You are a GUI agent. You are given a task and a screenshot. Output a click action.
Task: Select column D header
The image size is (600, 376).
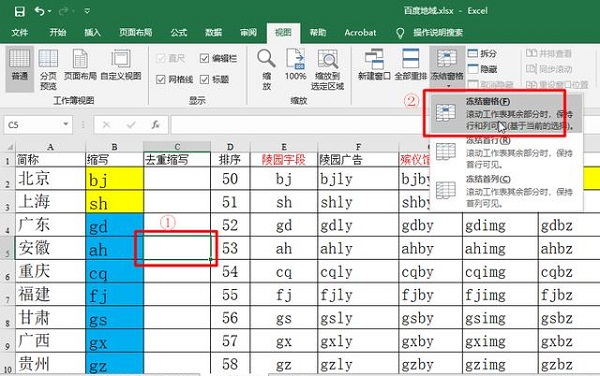tap(230, 146)
